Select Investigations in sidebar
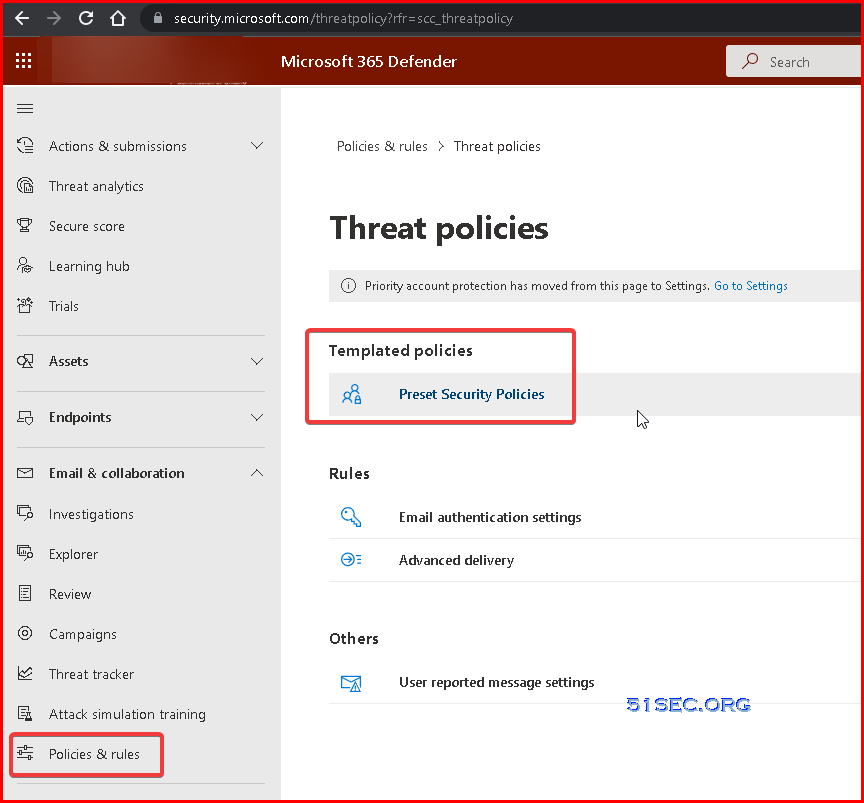Screen dimensions: 864x803 point(91,514)
